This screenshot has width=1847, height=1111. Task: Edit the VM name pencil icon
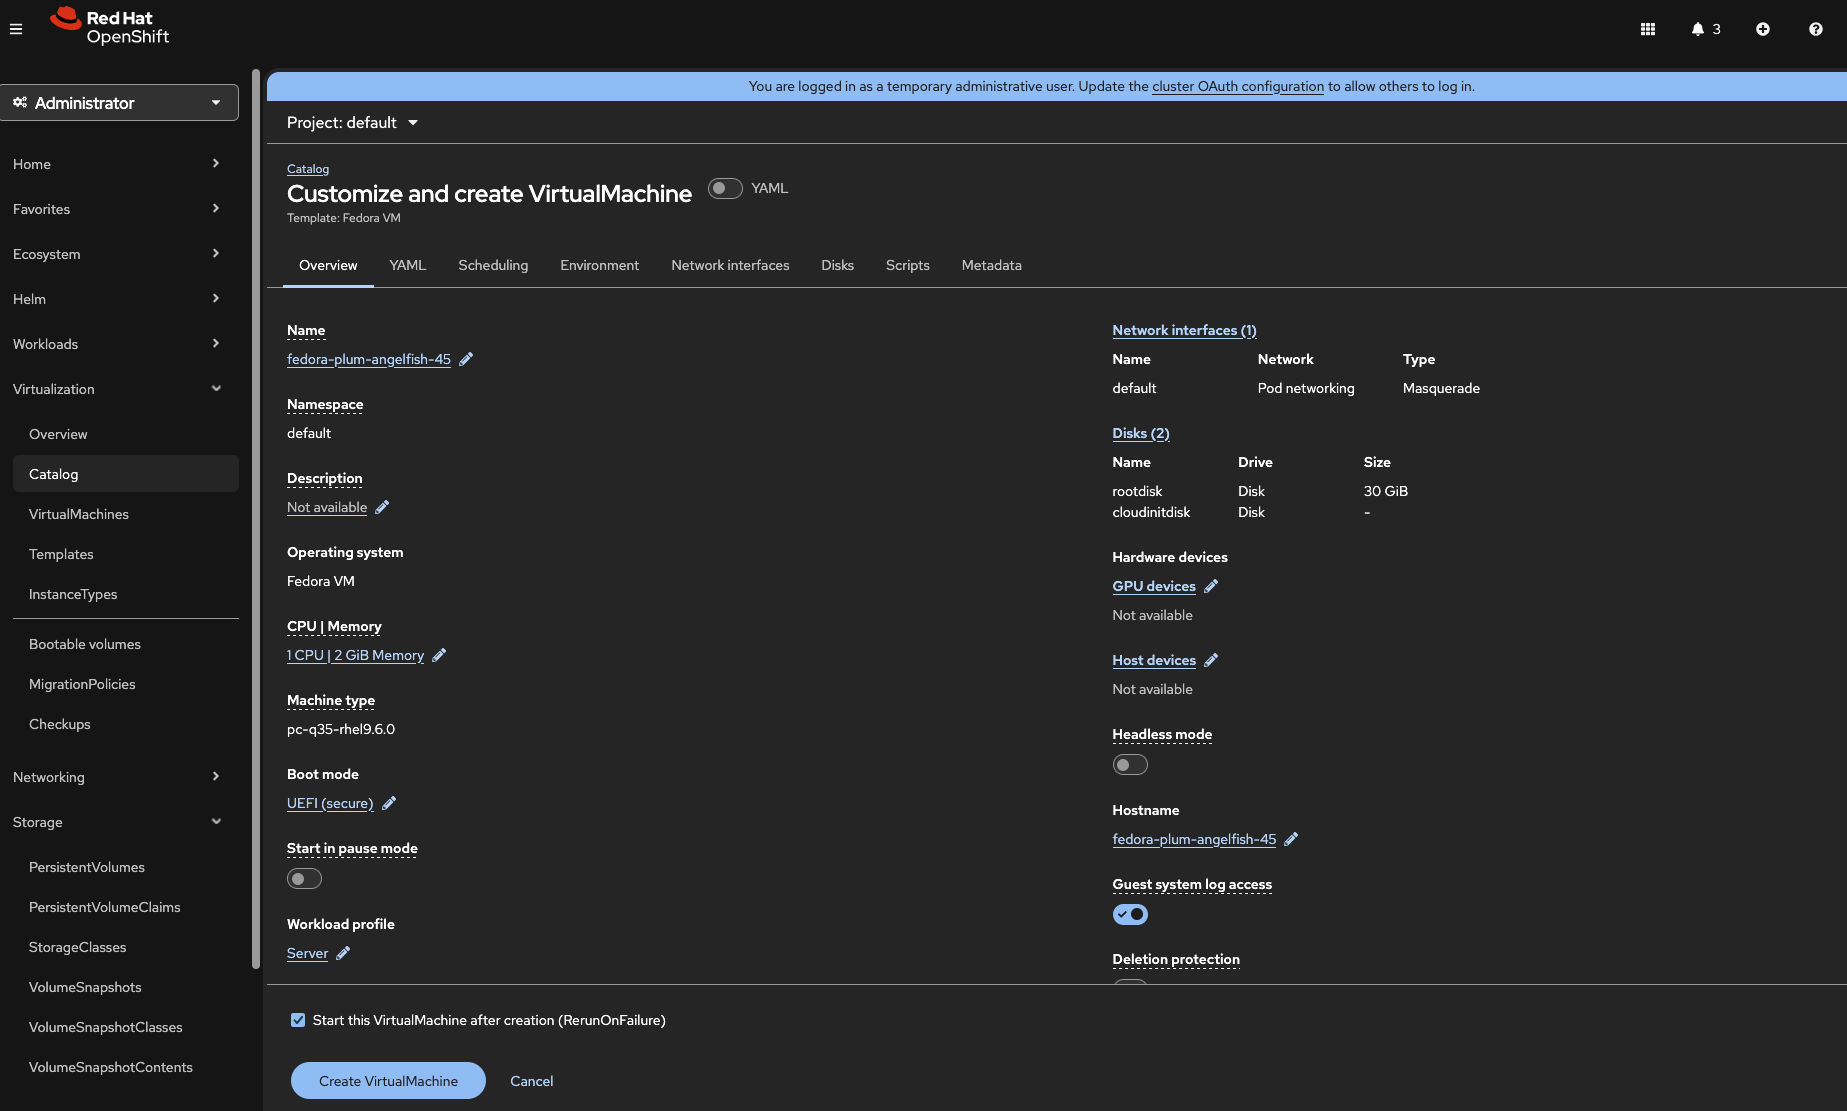[x=466, y=359]
